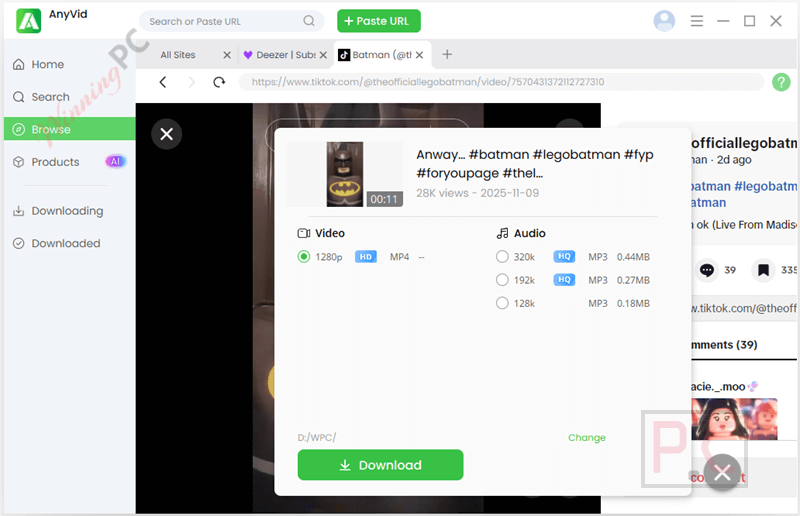Switch to the All Sites tab

pyautogui.click(x=178, y=55)
